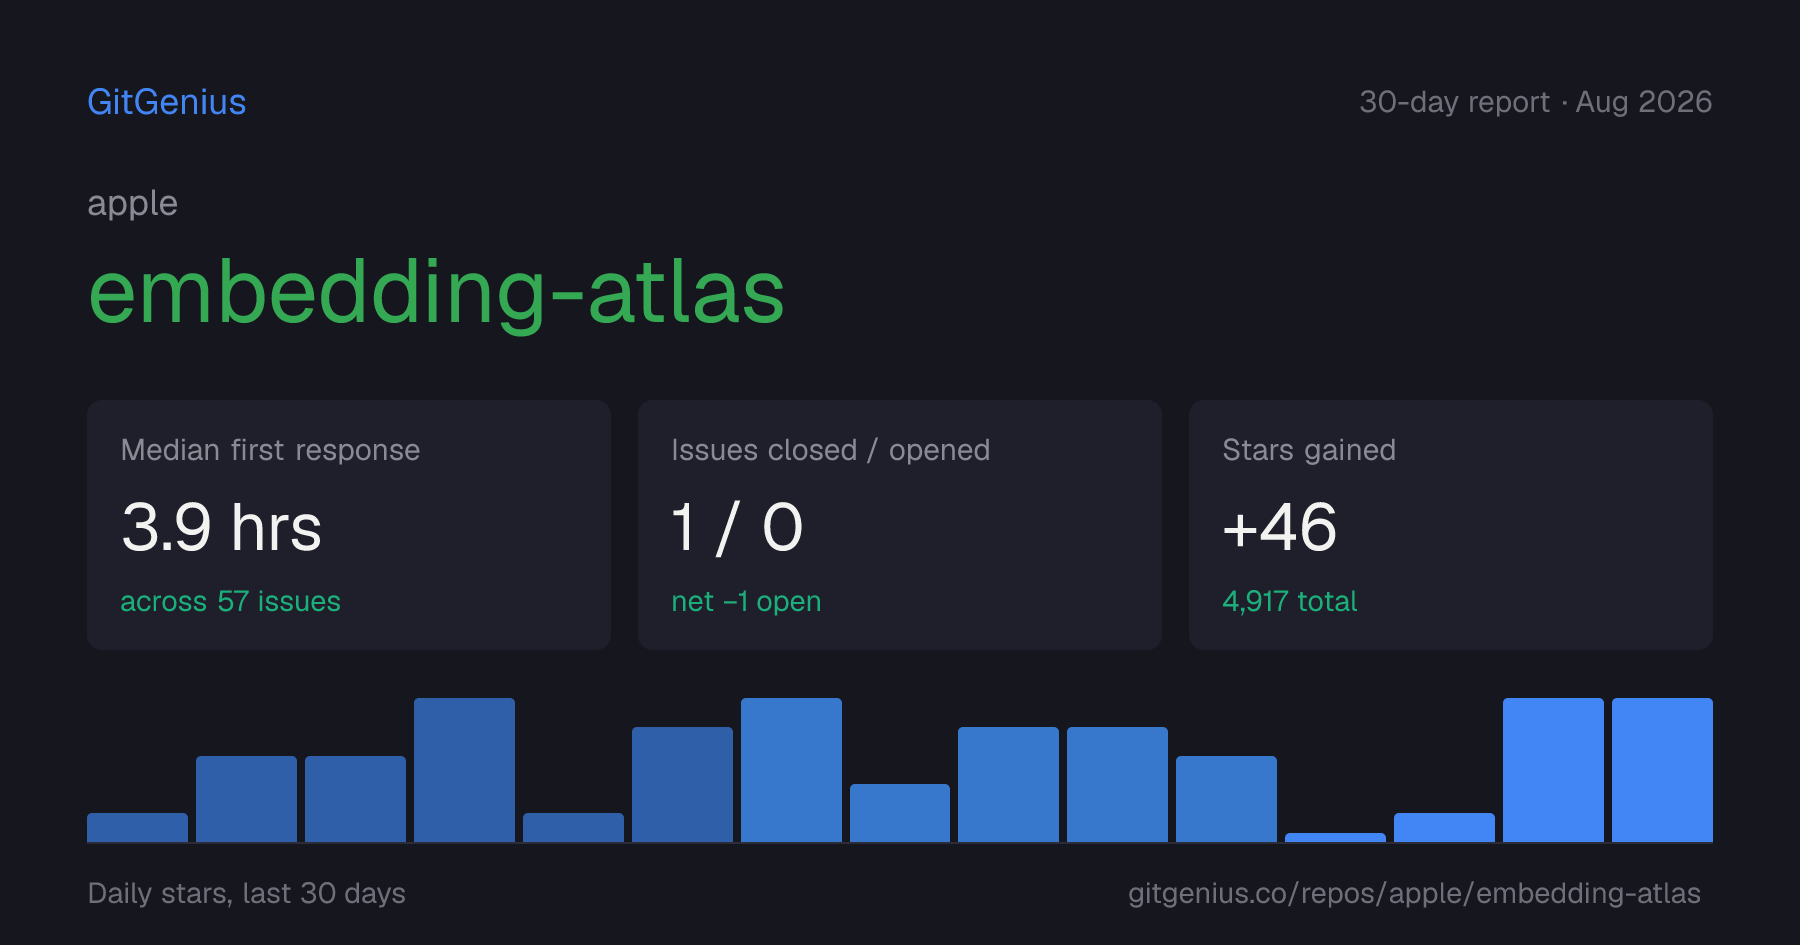Click the GitGenius brand name
Viewport: 1800px width, 945px height.
tap(167, 102)
